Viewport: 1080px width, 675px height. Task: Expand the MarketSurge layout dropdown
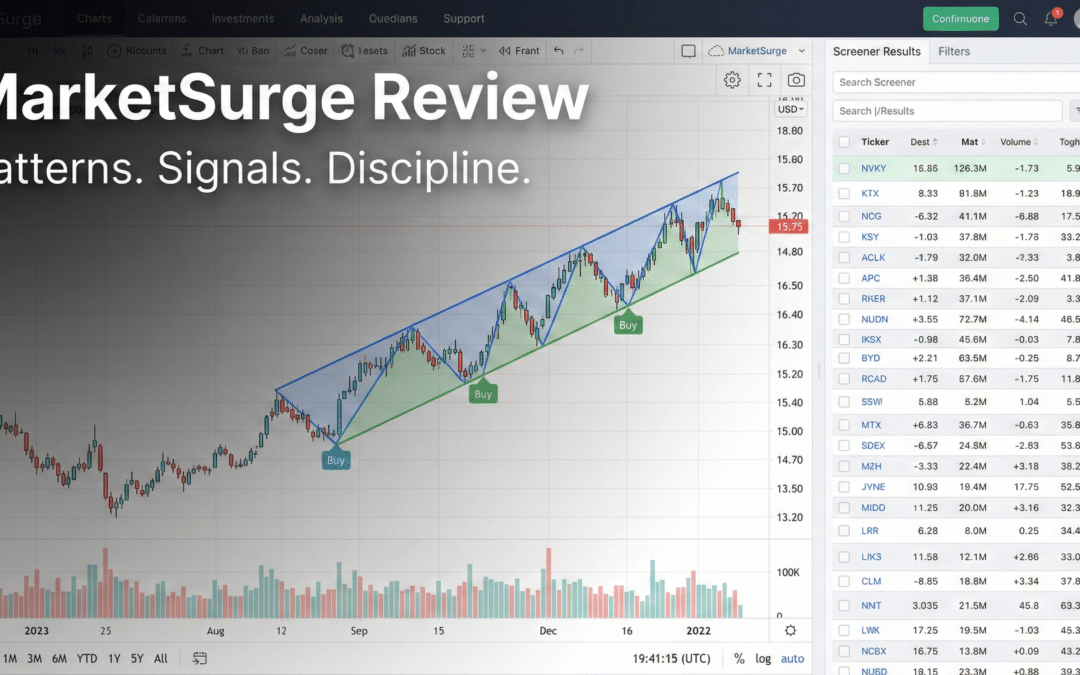pos(801,51)
